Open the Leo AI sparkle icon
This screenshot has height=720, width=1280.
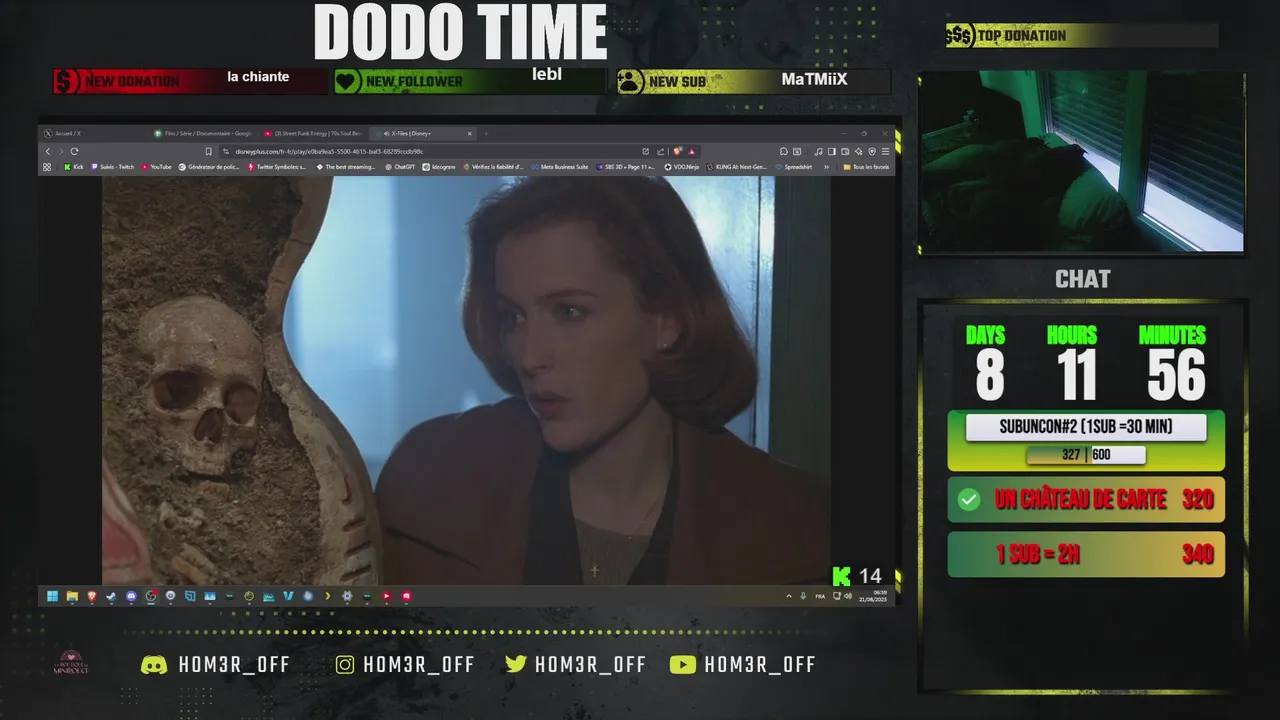point(859,151)
